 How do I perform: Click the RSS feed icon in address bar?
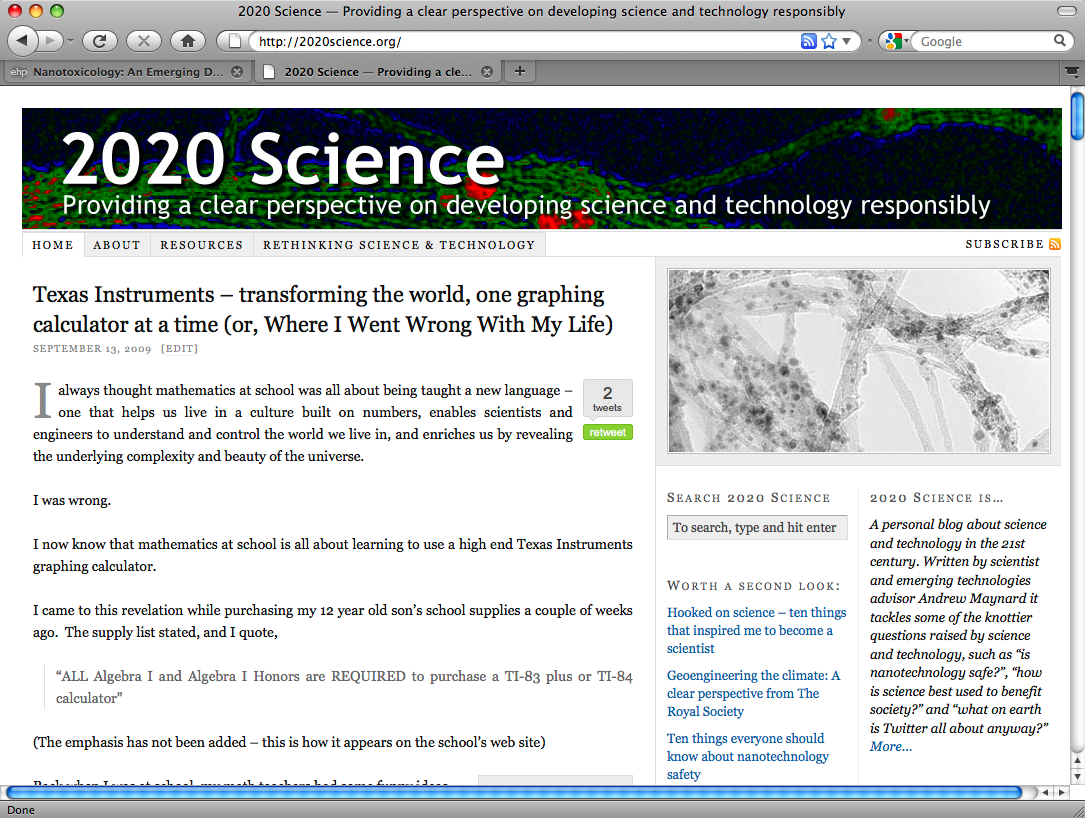click(x=808, y=42)
